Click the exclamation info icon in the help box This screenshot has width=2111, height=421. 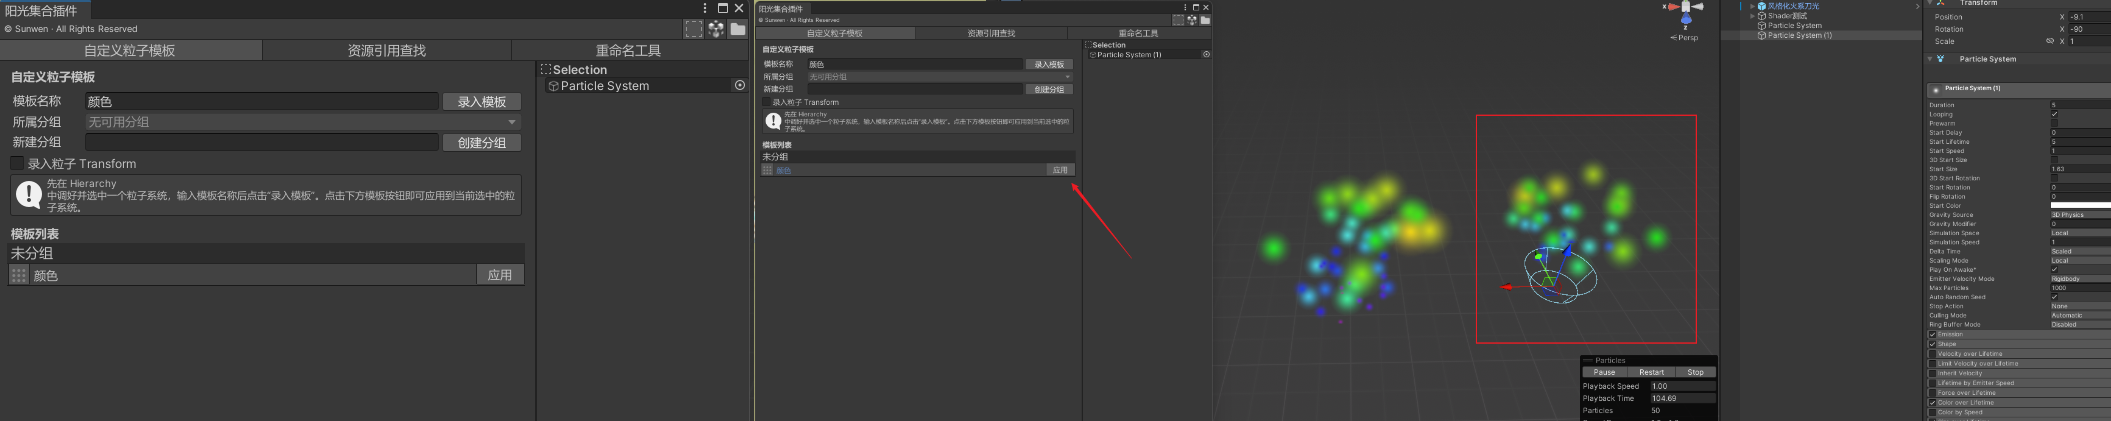[29, 195]
